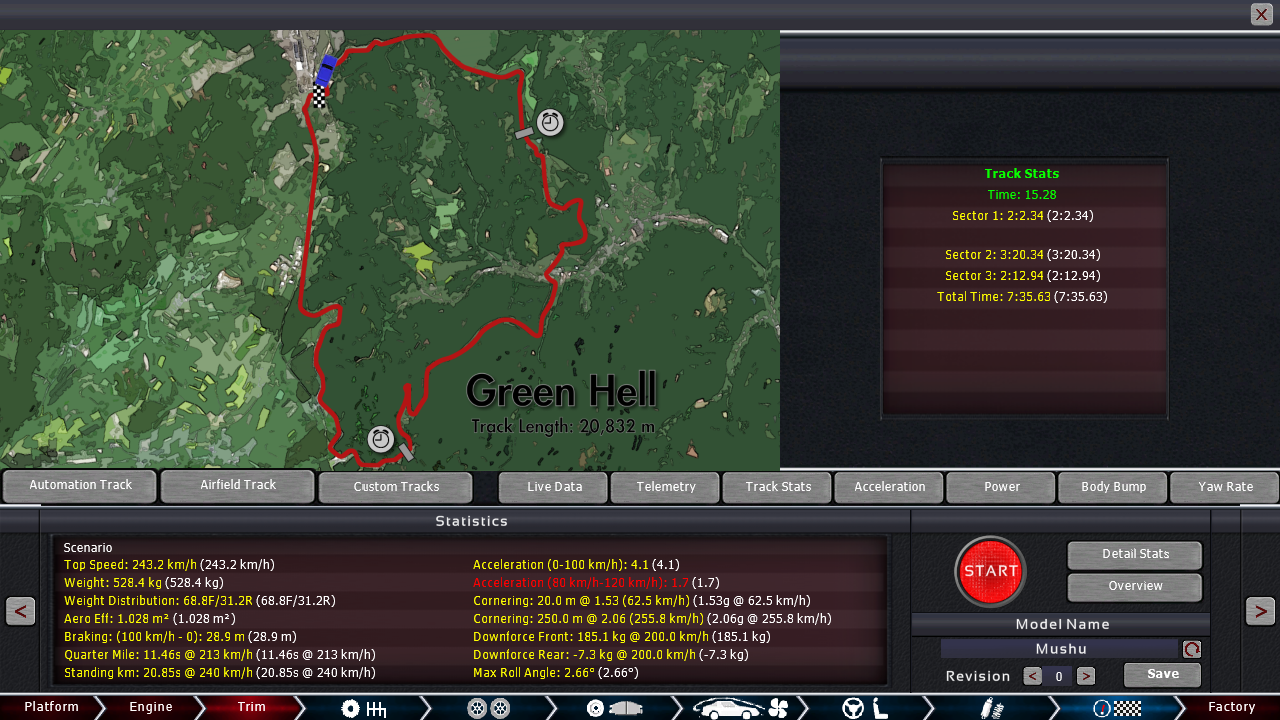Image resolution: width=1280 pixels, height=720 pixels.
Task: Click the refresh icon beside Mushu name
Action: pos(1192,649)
